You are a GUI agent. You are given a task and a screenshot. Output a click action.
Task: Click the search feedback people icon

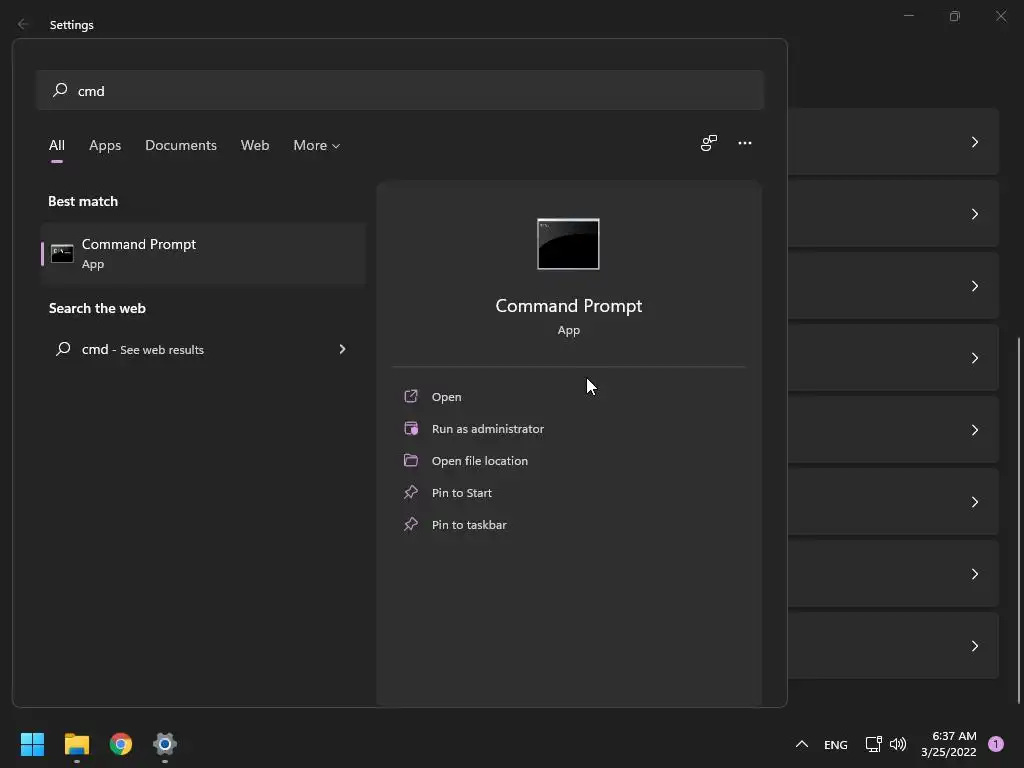(709, 143)
